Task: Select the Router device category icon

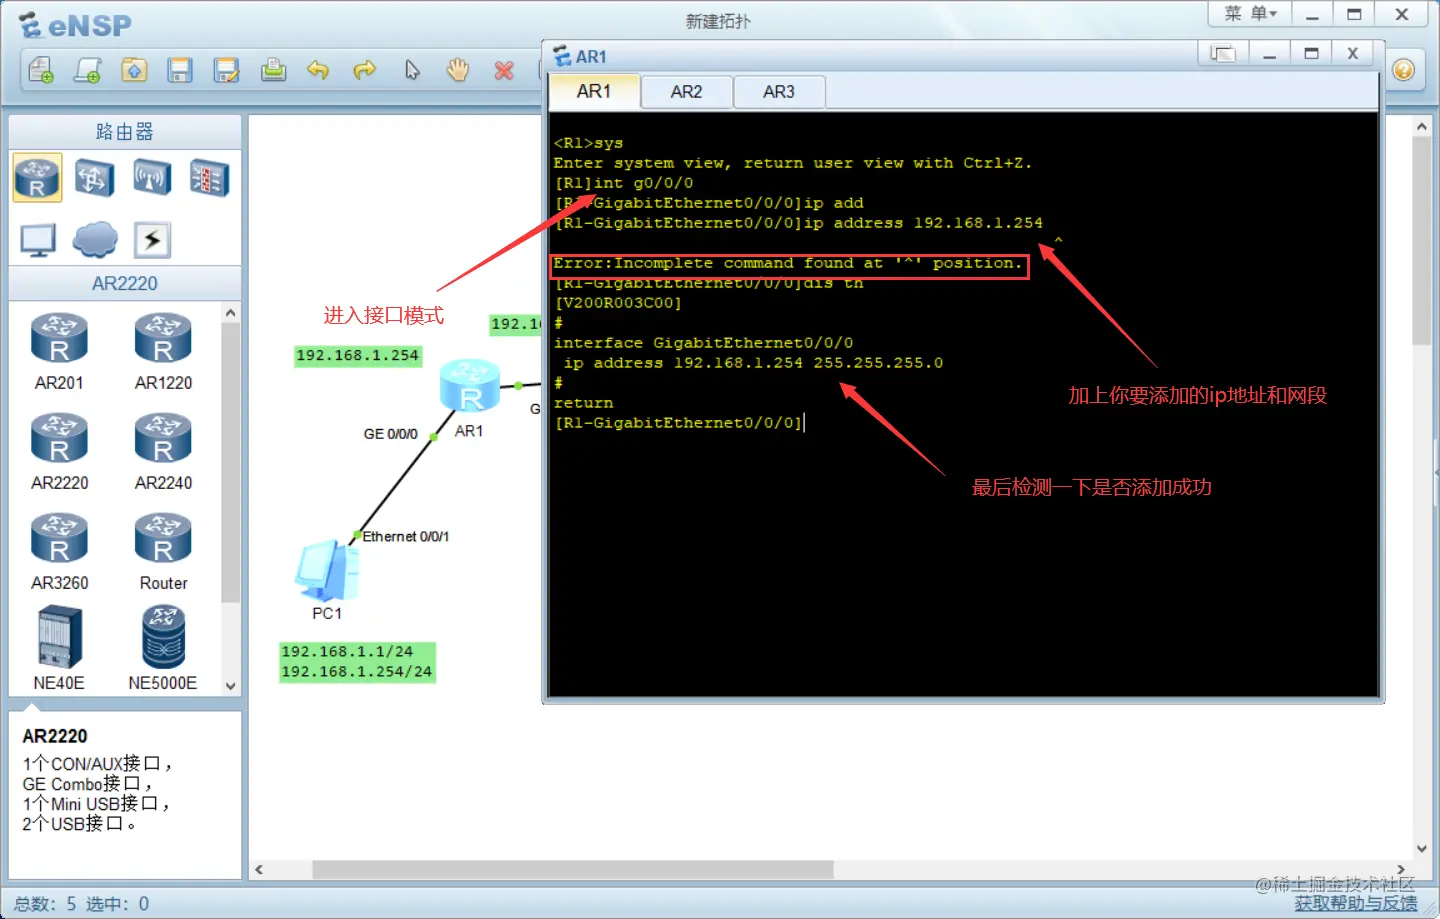Action: coord(38,178)
